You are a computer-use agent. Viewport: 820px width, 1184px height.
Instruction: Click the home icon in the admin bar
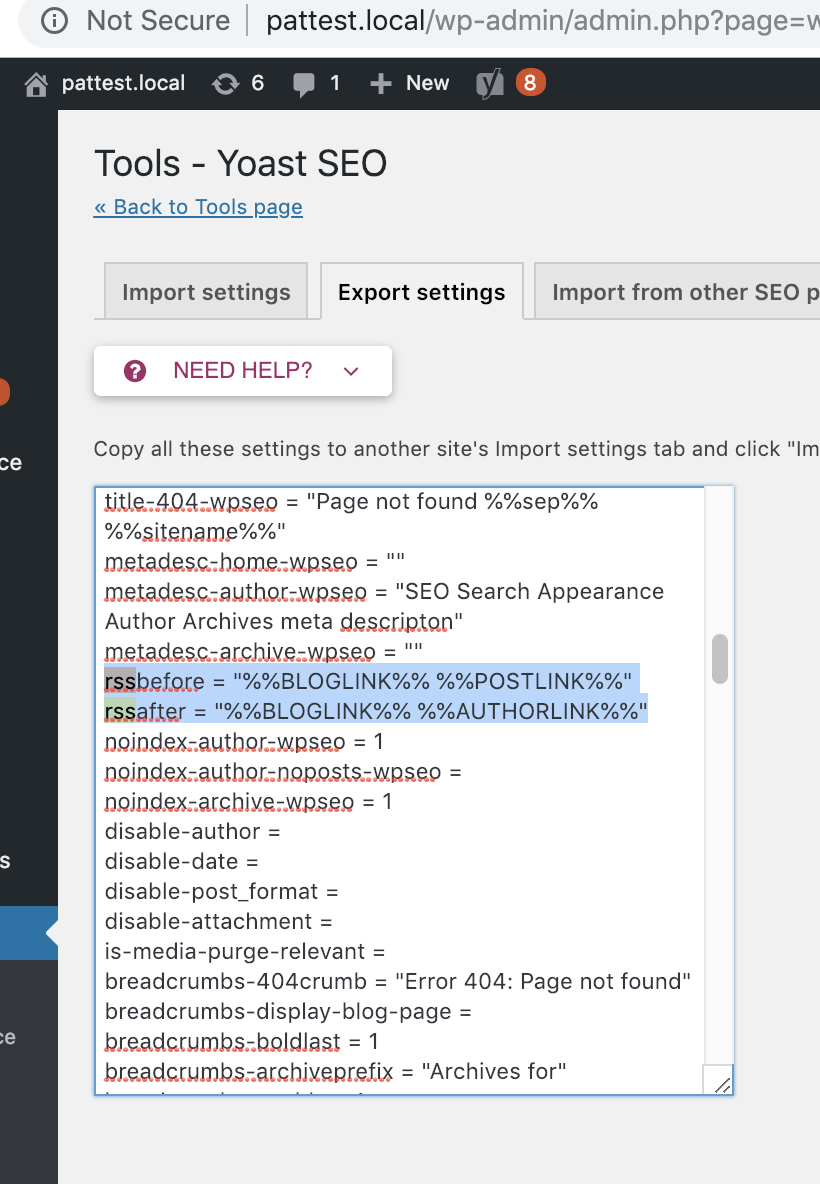[36, 83]
